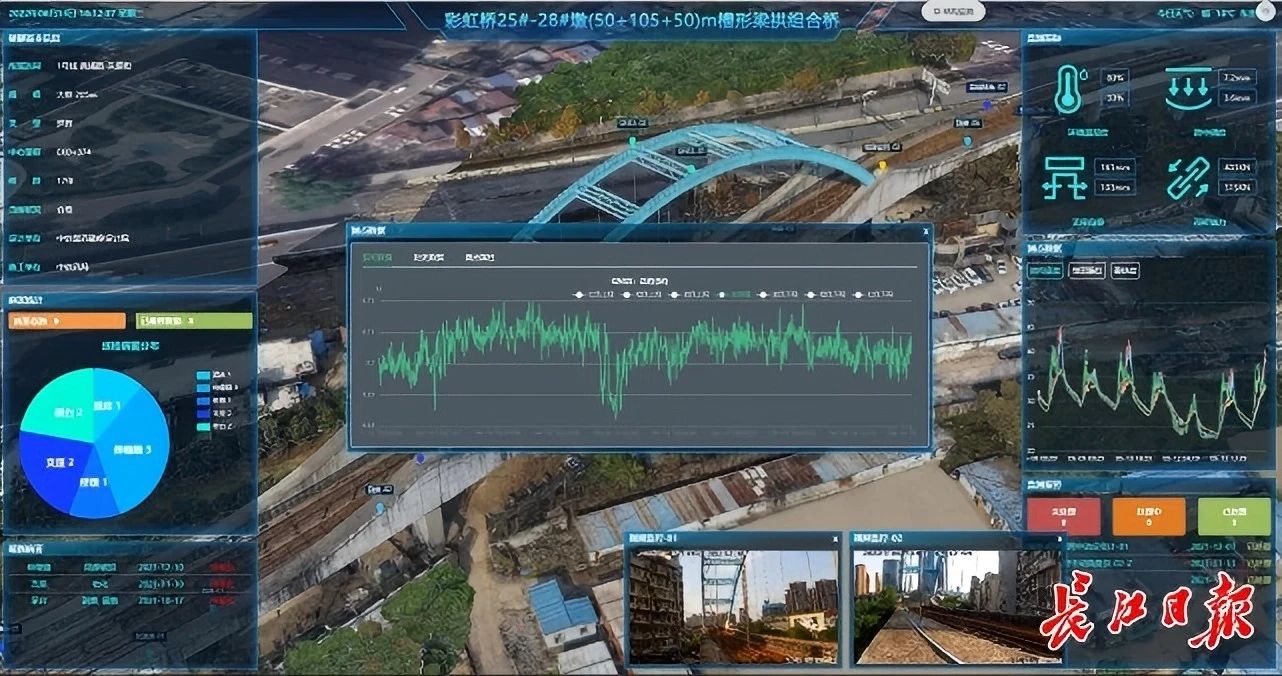Image resolution: width=1282 pixels, height=676 pixels.
Task: Close the central green line chart popup
Action: coord(926,231)
